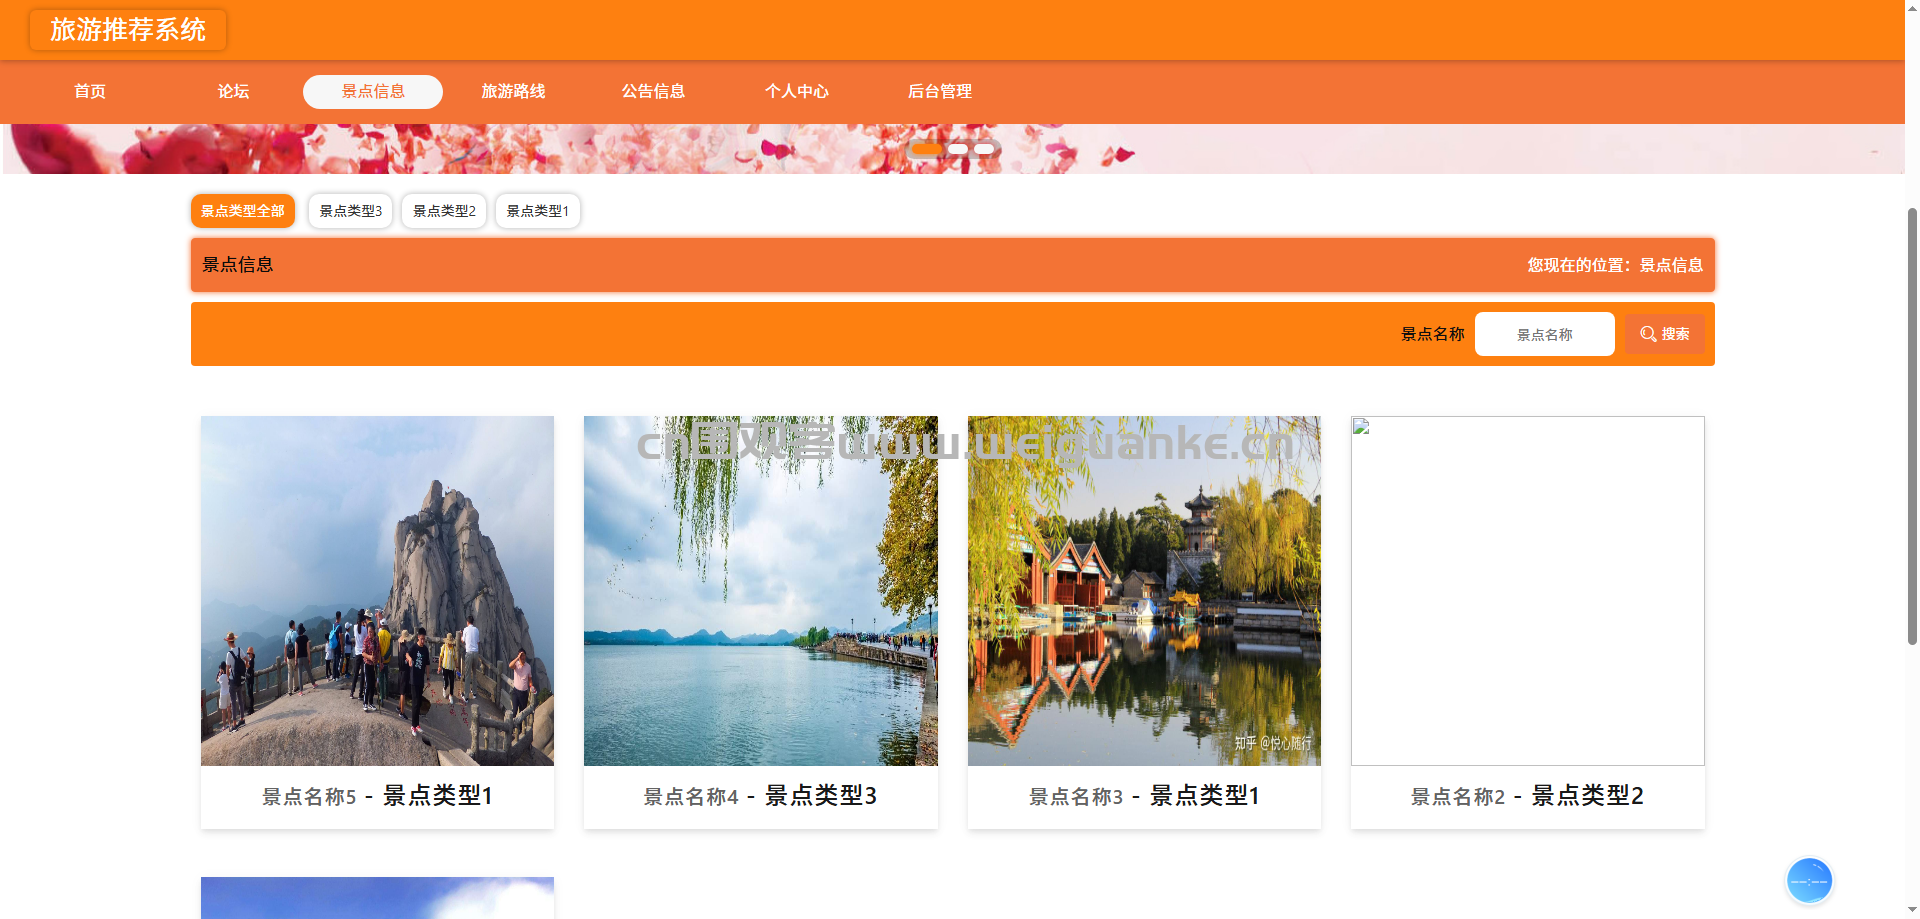This screenshot has height=919, width=1920.
Task: Click the 景点名称3 - 景点类型1 caption
Action: pyautogui.click(x=1144, y=796)
